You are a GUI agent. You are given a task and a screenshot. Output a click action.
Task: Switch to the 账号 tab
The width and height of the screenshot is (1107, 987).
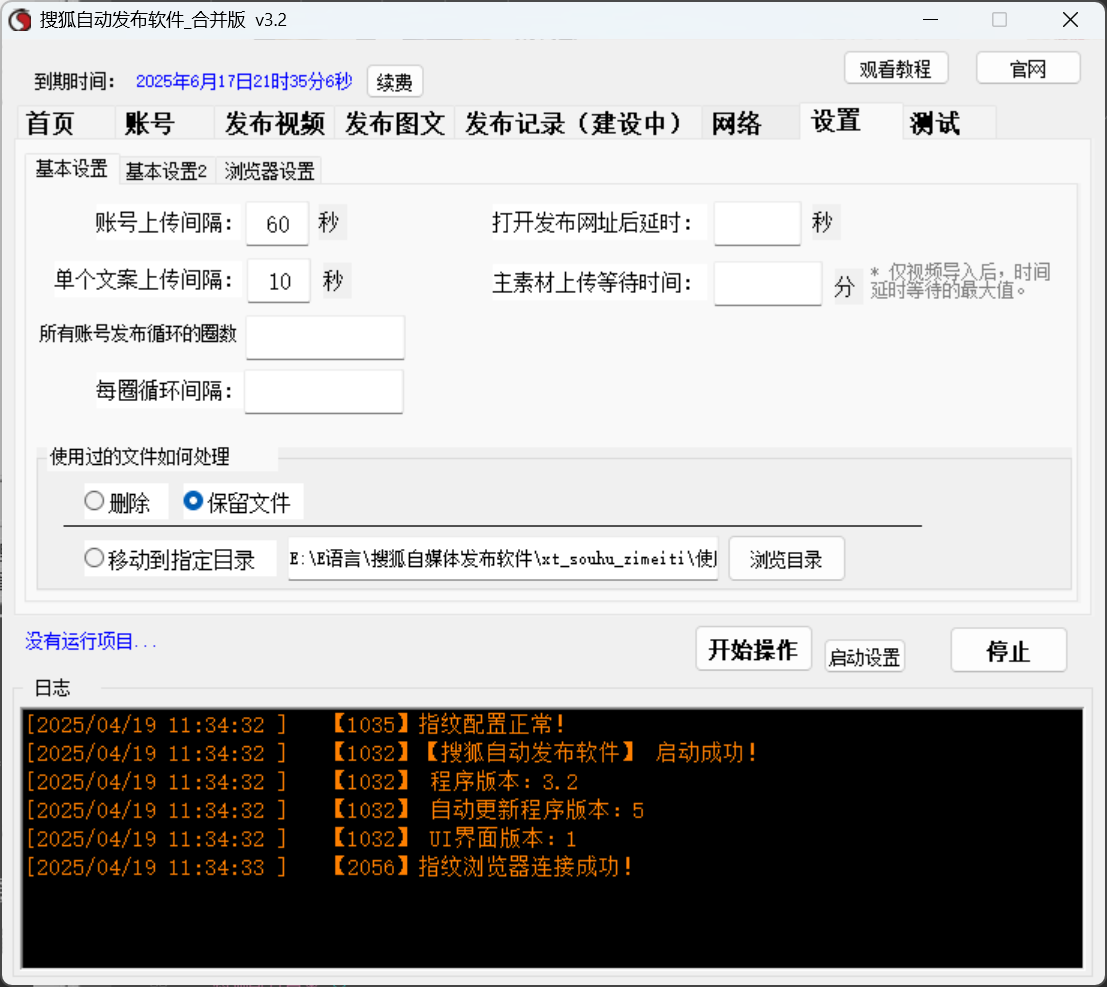tap(164, 123)
